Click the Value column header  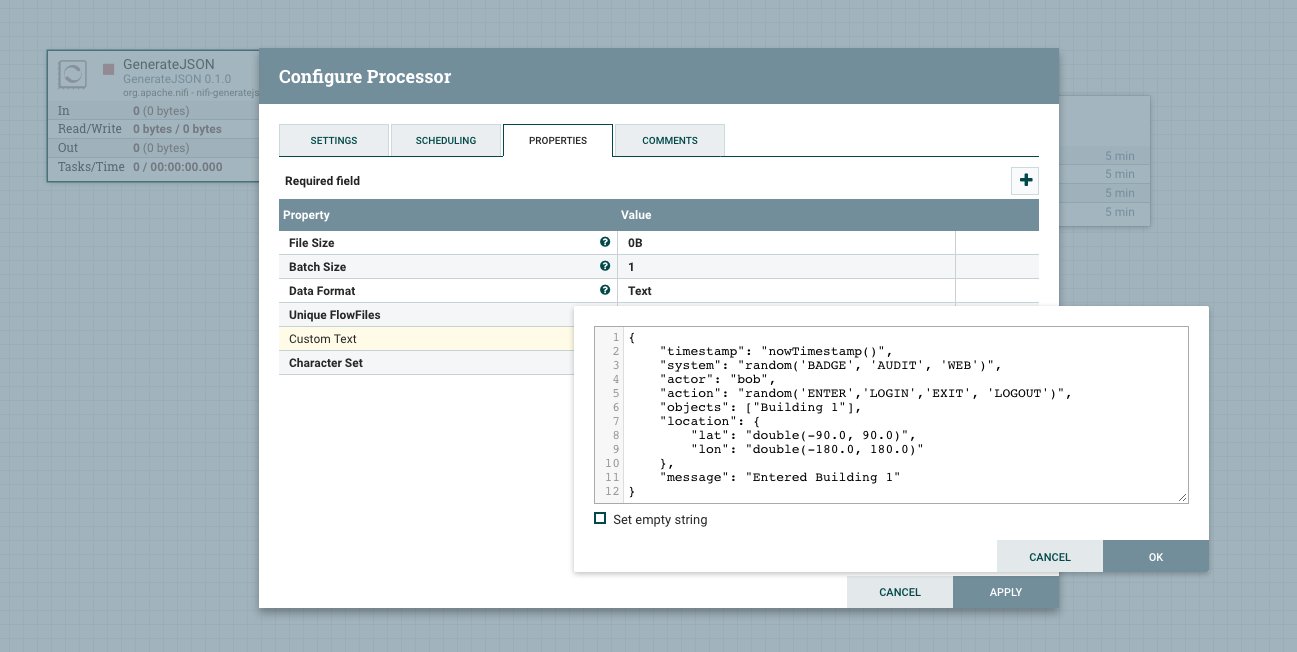click(636, 215)
